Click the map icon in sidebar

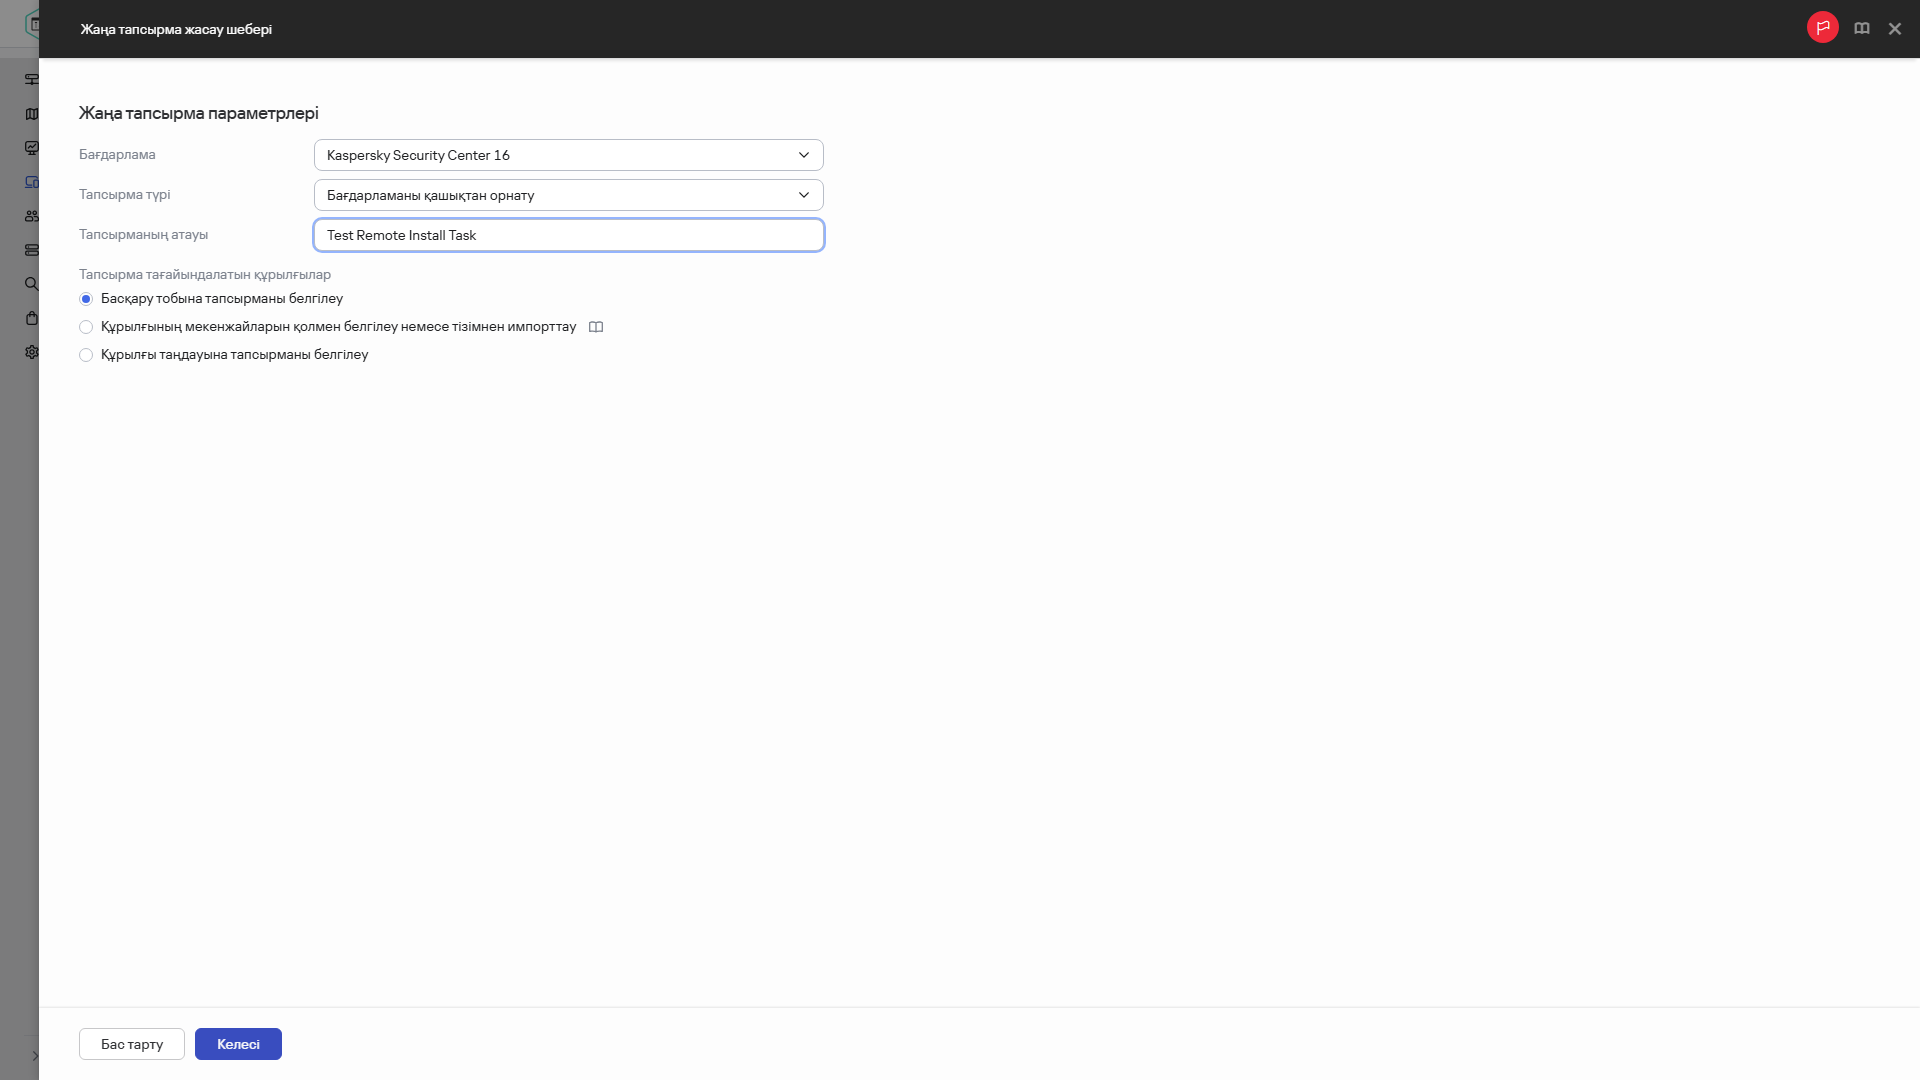point(32,114)
